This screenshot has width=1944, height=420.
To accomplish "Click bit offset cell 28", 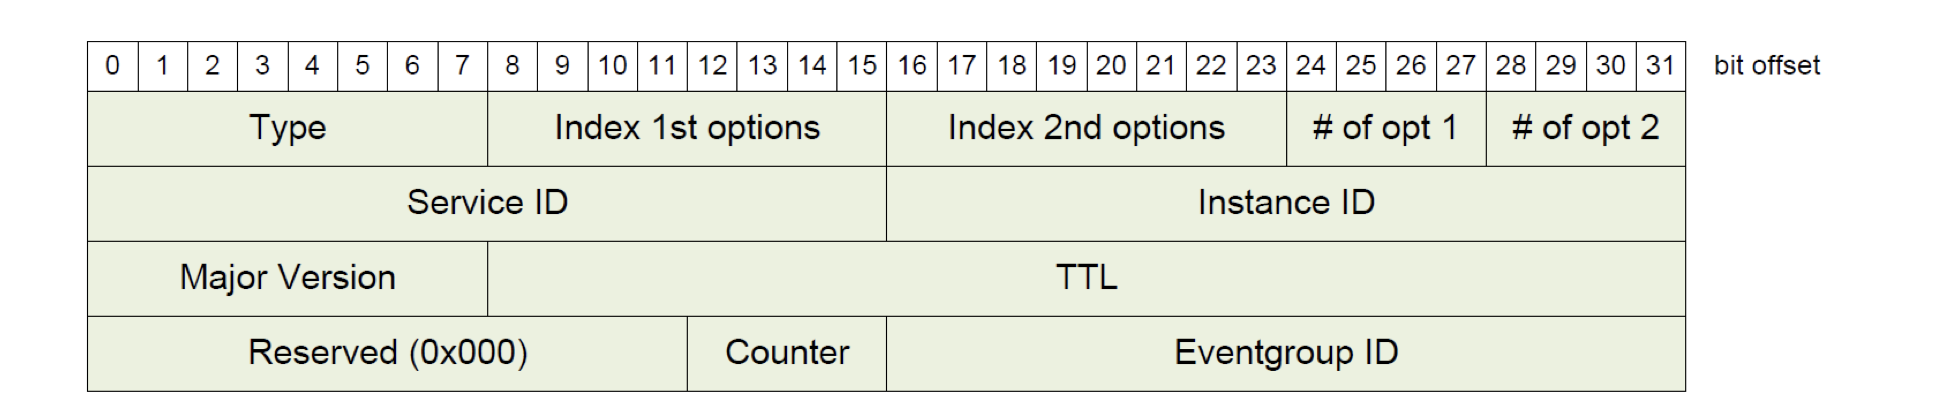I will (1511, 66).
